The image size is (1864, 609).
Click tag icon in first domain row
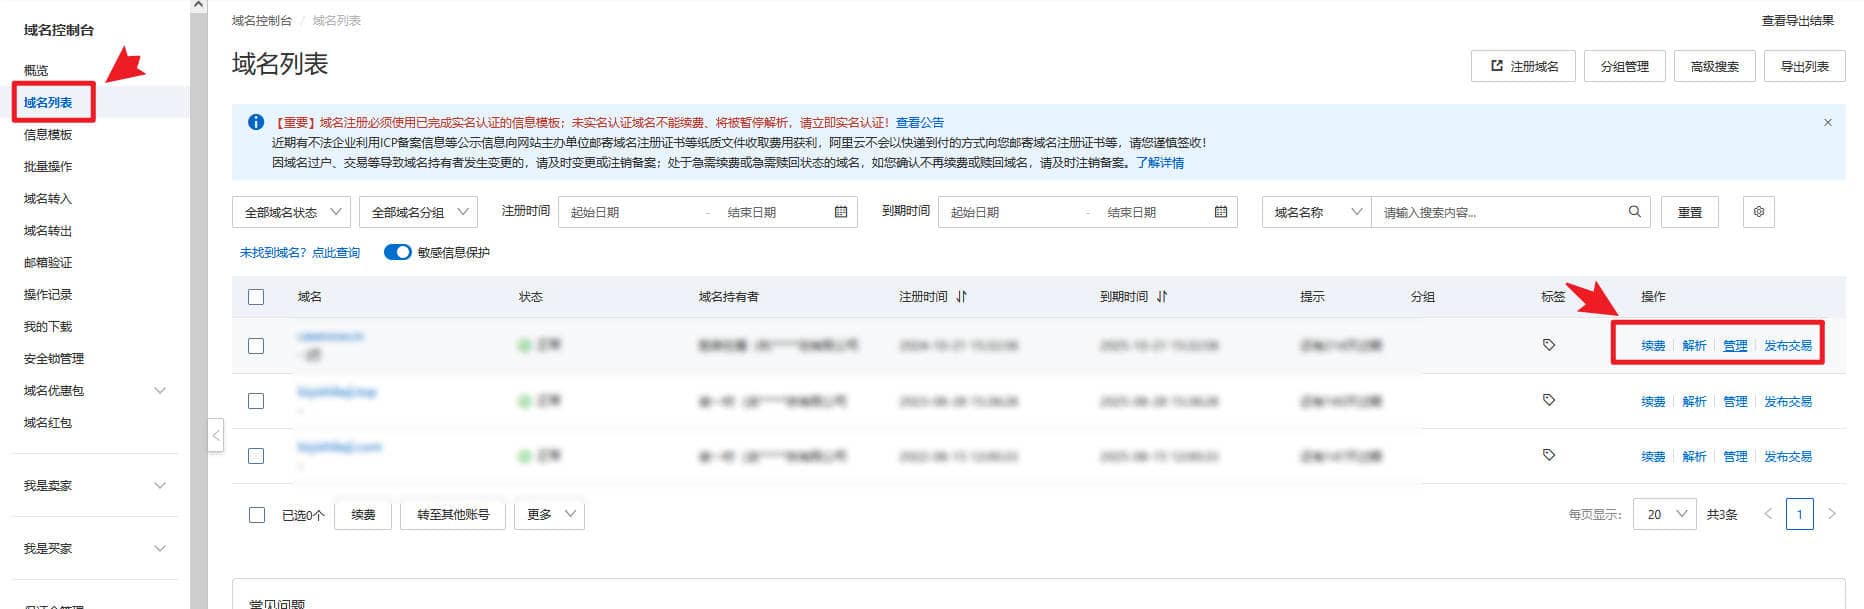[1548, 345]
